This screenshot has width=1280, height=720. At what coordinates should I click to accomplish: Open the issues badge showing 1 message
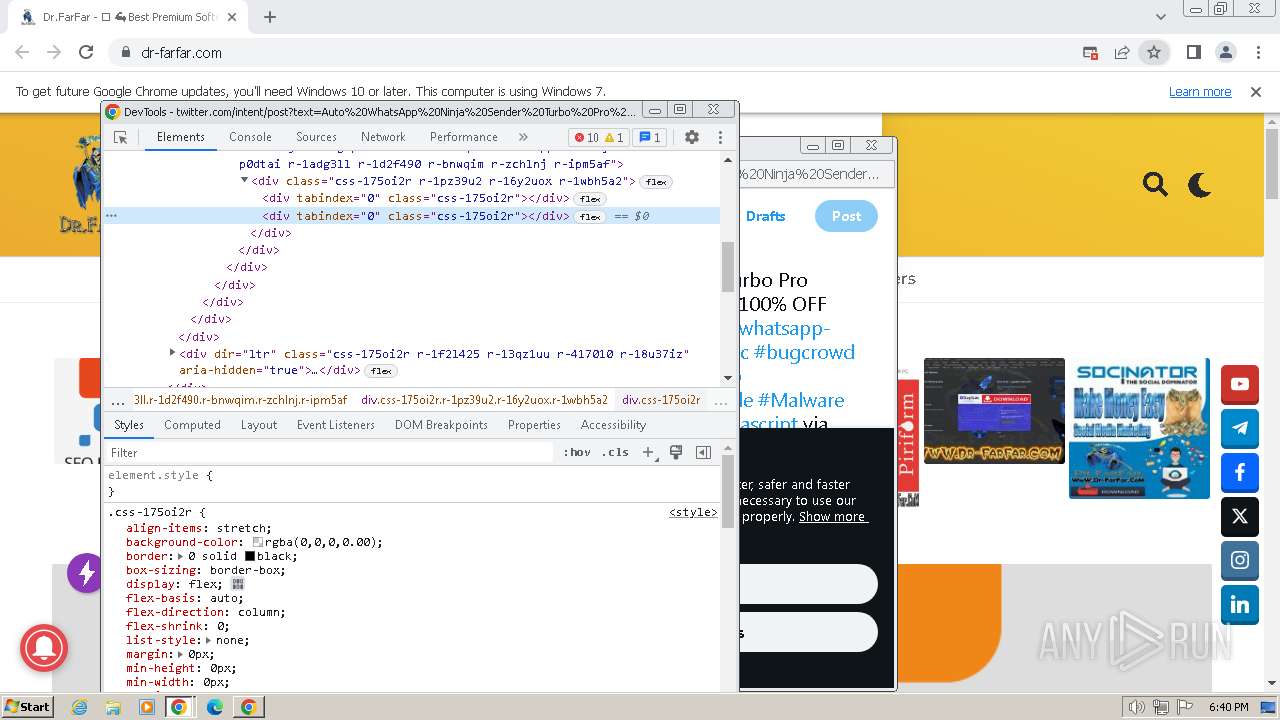click(x=649, y=137)
